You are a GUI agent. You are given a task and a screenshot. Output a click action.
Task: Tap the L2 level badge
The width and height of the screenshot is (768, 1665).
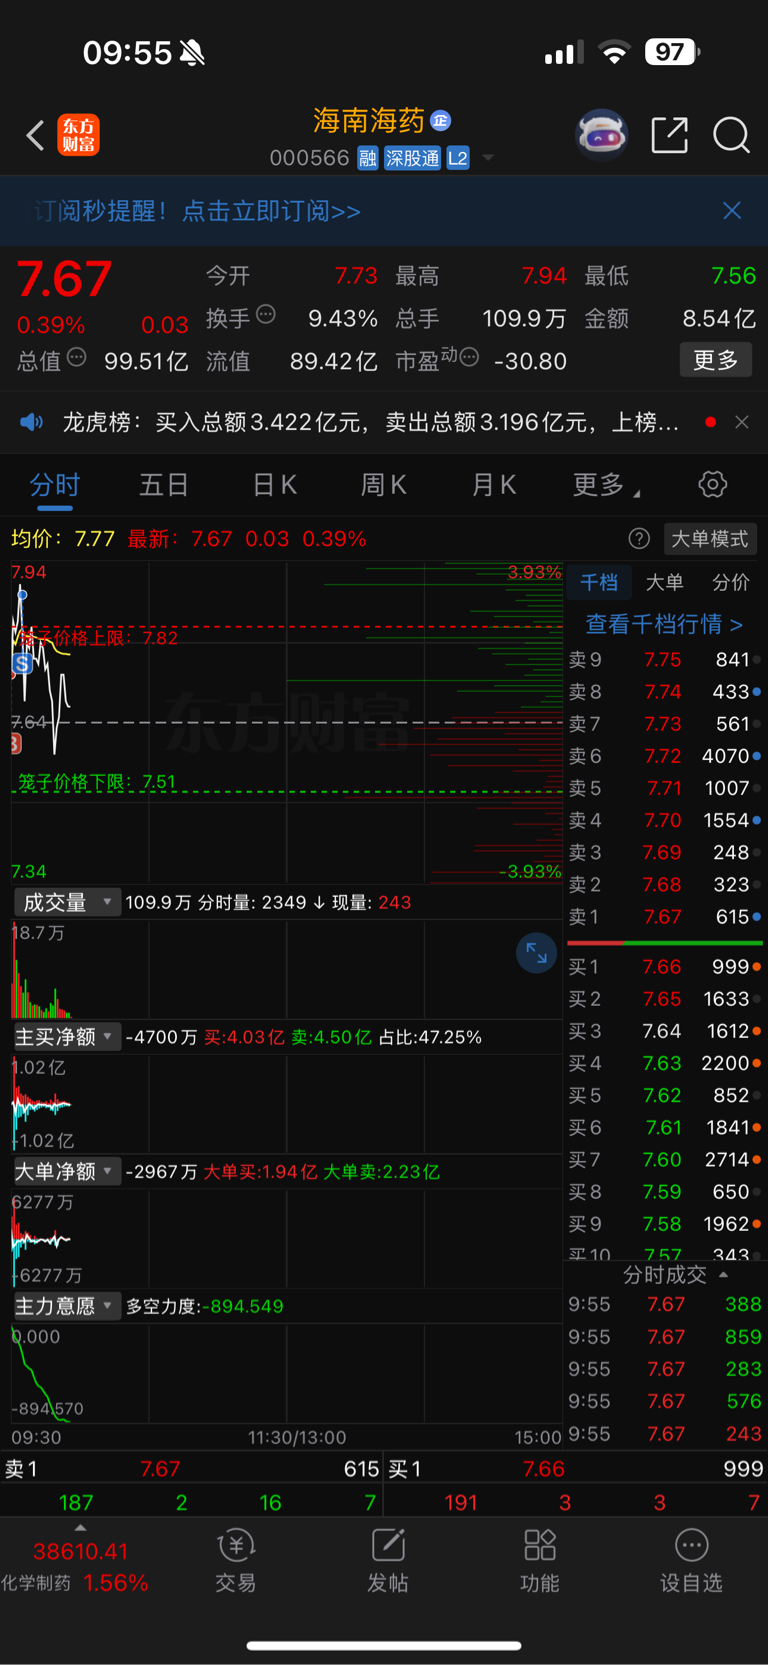[458, 158]
